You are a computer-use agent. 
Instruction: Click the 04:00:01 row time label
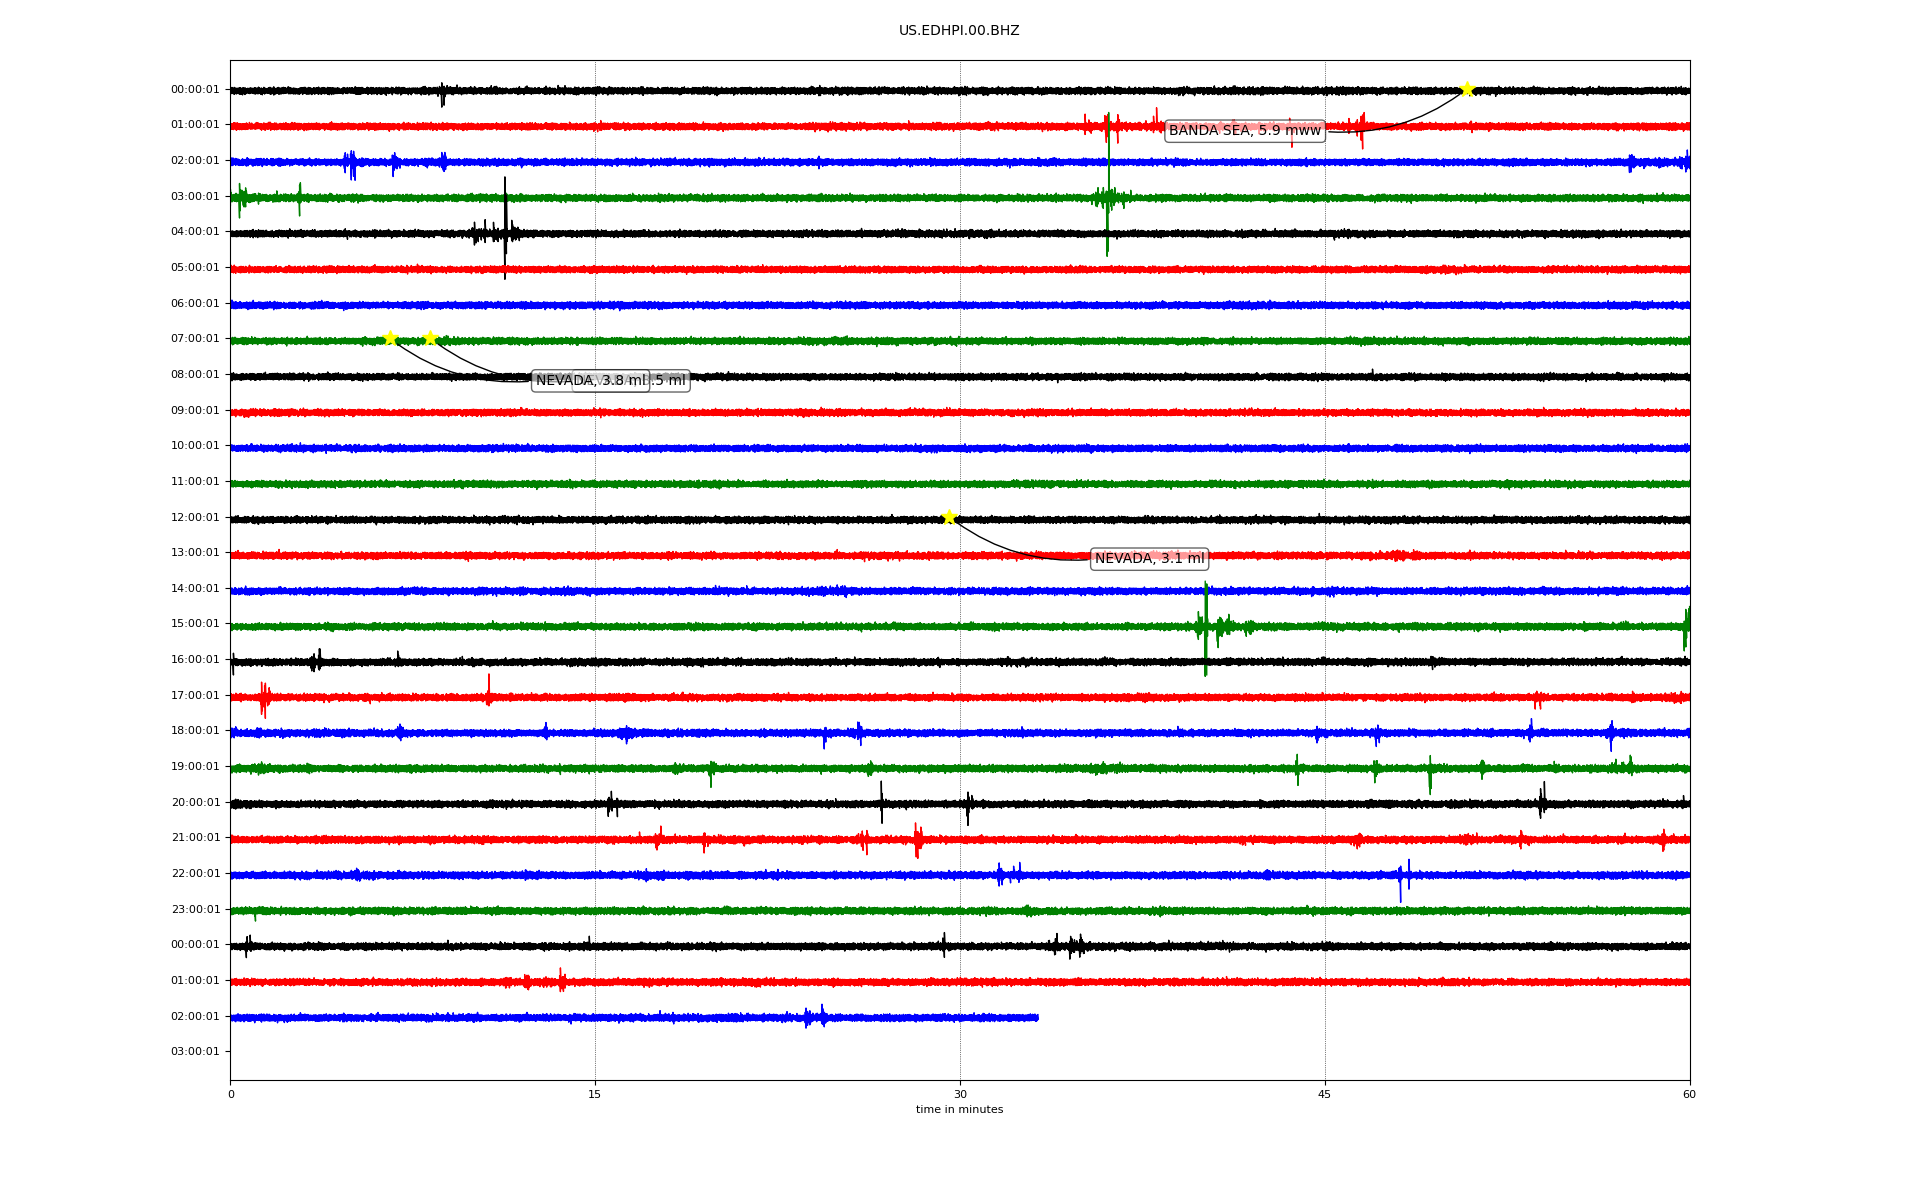(x=195, y=232)
